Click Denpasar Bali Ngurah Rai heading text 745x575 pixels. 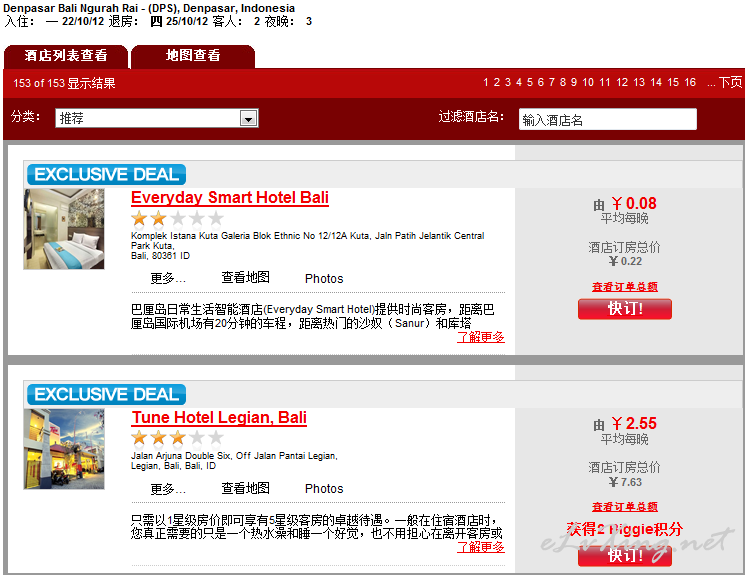[149, 8]
